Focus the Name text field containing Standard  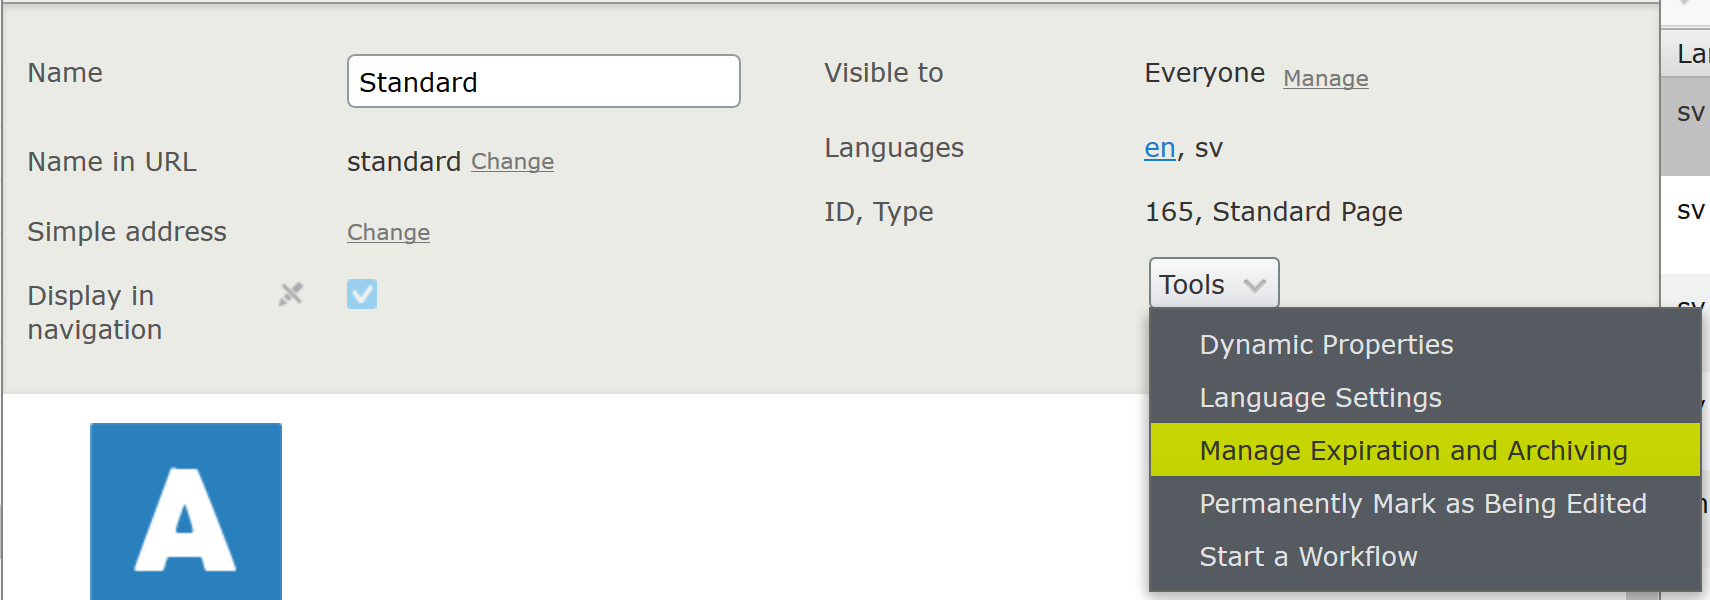pyautogui.click(x=543, y=82)
